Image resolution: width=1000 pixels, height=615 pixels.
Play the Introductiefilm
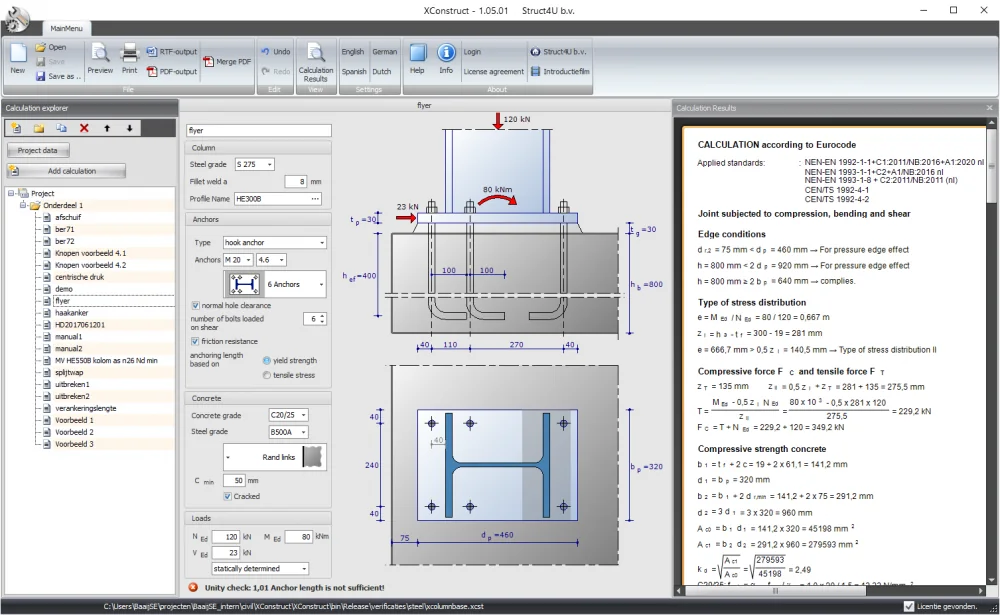point(560,71)
